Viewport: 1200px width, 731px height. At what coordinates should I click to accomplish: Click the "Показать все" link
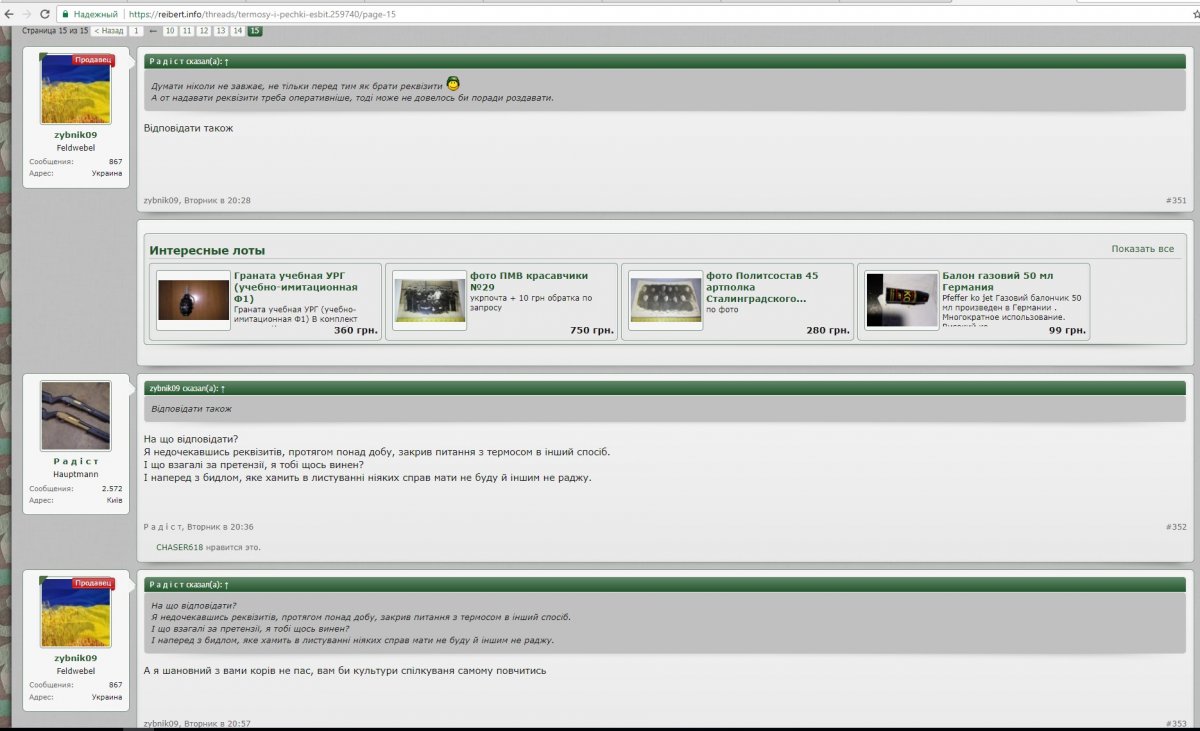1142,249
